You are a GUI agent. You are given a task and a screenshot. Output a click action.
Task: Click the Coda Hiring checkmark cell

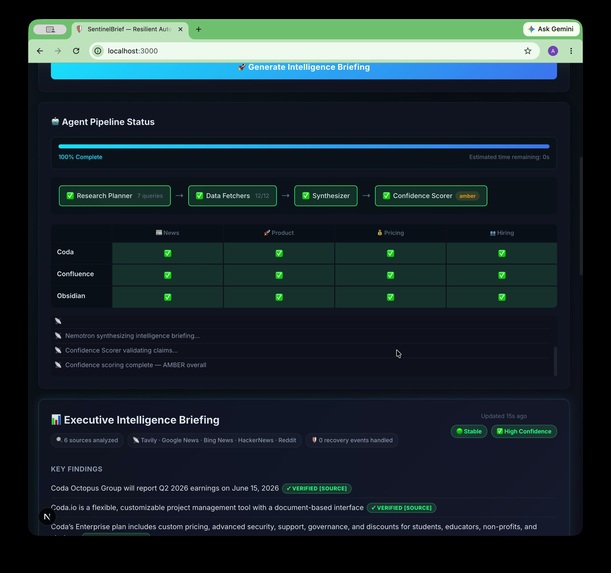coord(502,253)
